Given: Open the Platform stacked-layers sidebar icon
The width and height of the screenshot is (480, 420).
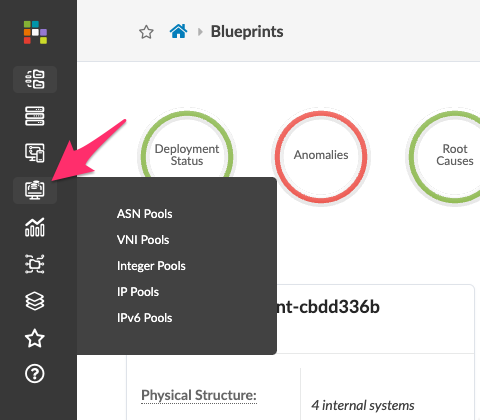Looking at the screenshot, I should pyautogui.click(x=35, y=301).
